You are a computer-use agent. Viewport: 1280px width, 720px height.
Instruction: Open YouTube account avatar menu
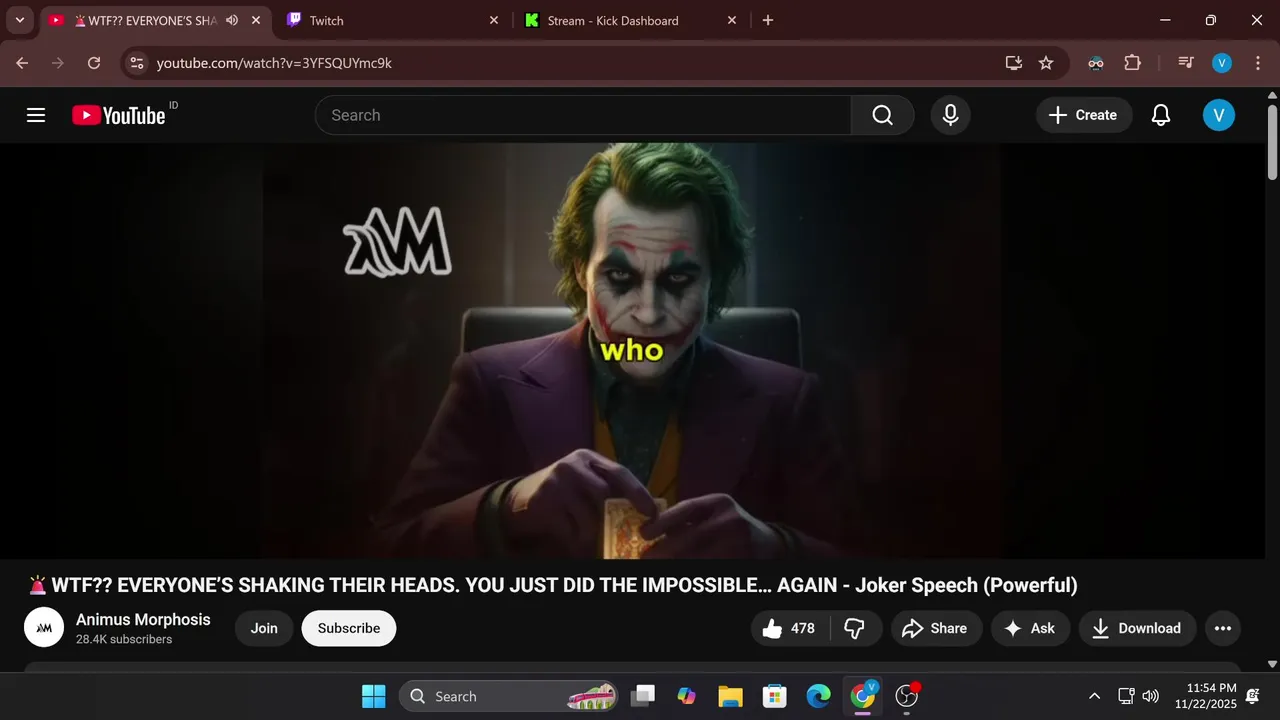pos(1218,115)
